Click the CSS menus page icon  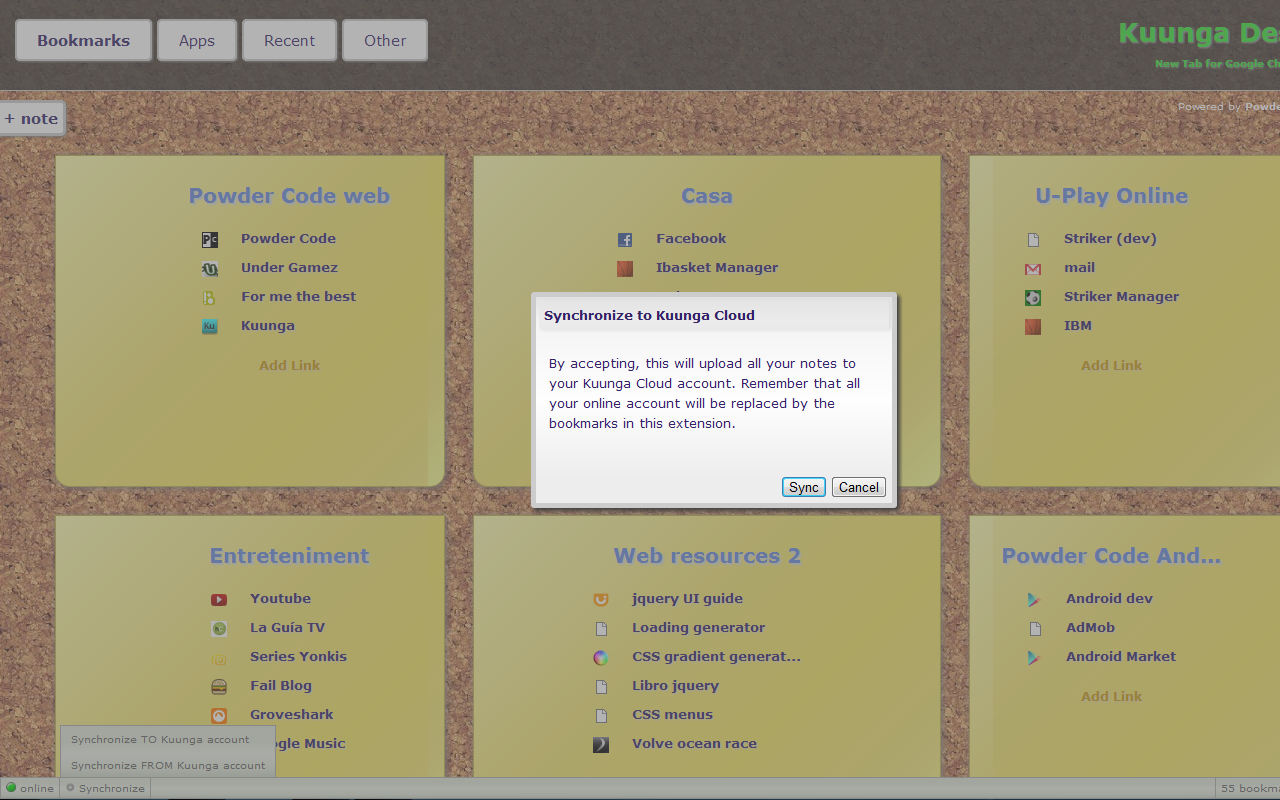pos(601,716)
